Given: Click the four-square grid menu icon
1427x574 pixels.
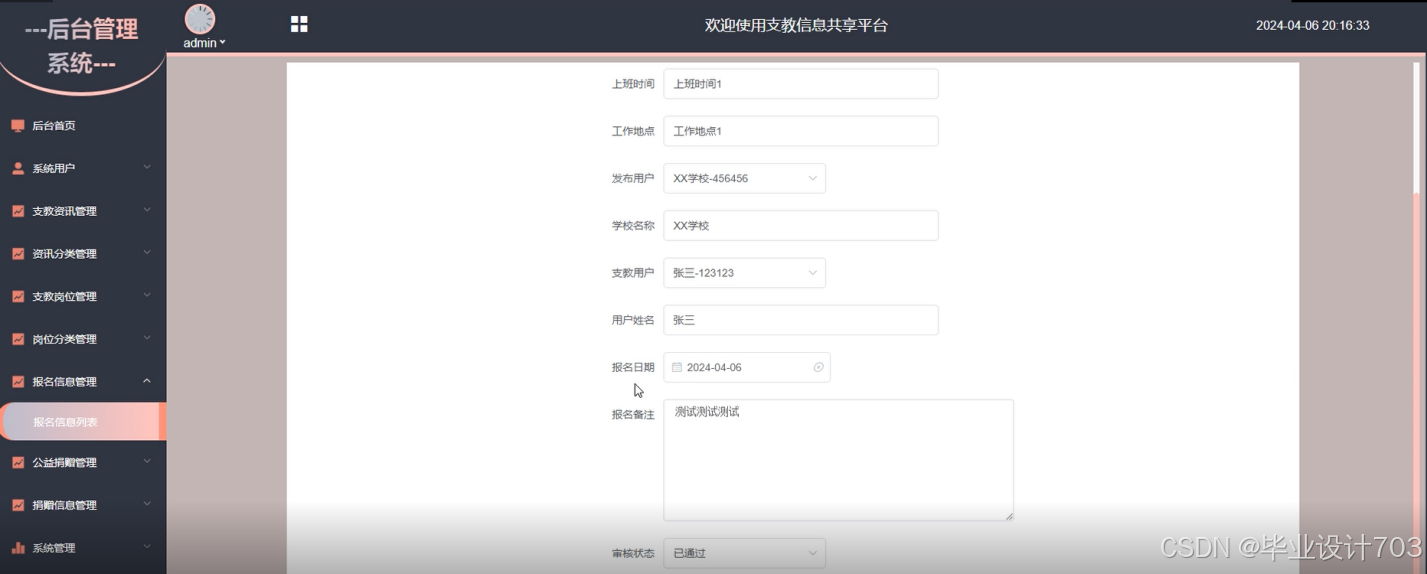Looking at the screenshot, I should 299,24.
